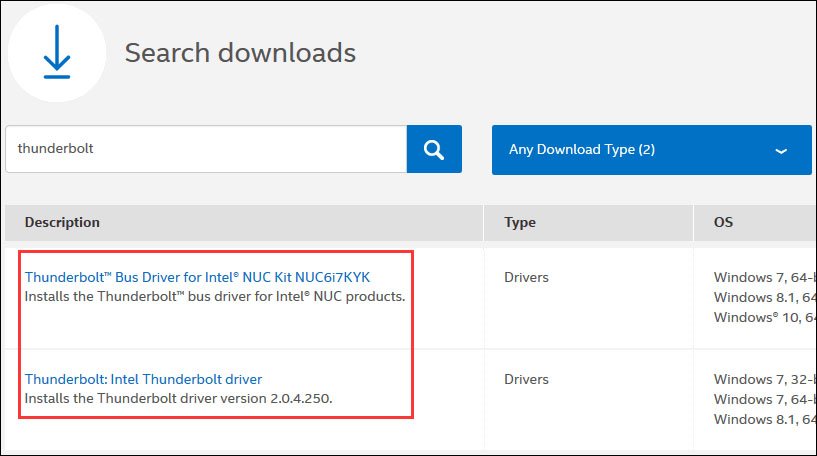The height and width of the screenshot is (456, 817).
Task: Click the search field containing "thunderbolt"
Action: [x=205, y=149]
